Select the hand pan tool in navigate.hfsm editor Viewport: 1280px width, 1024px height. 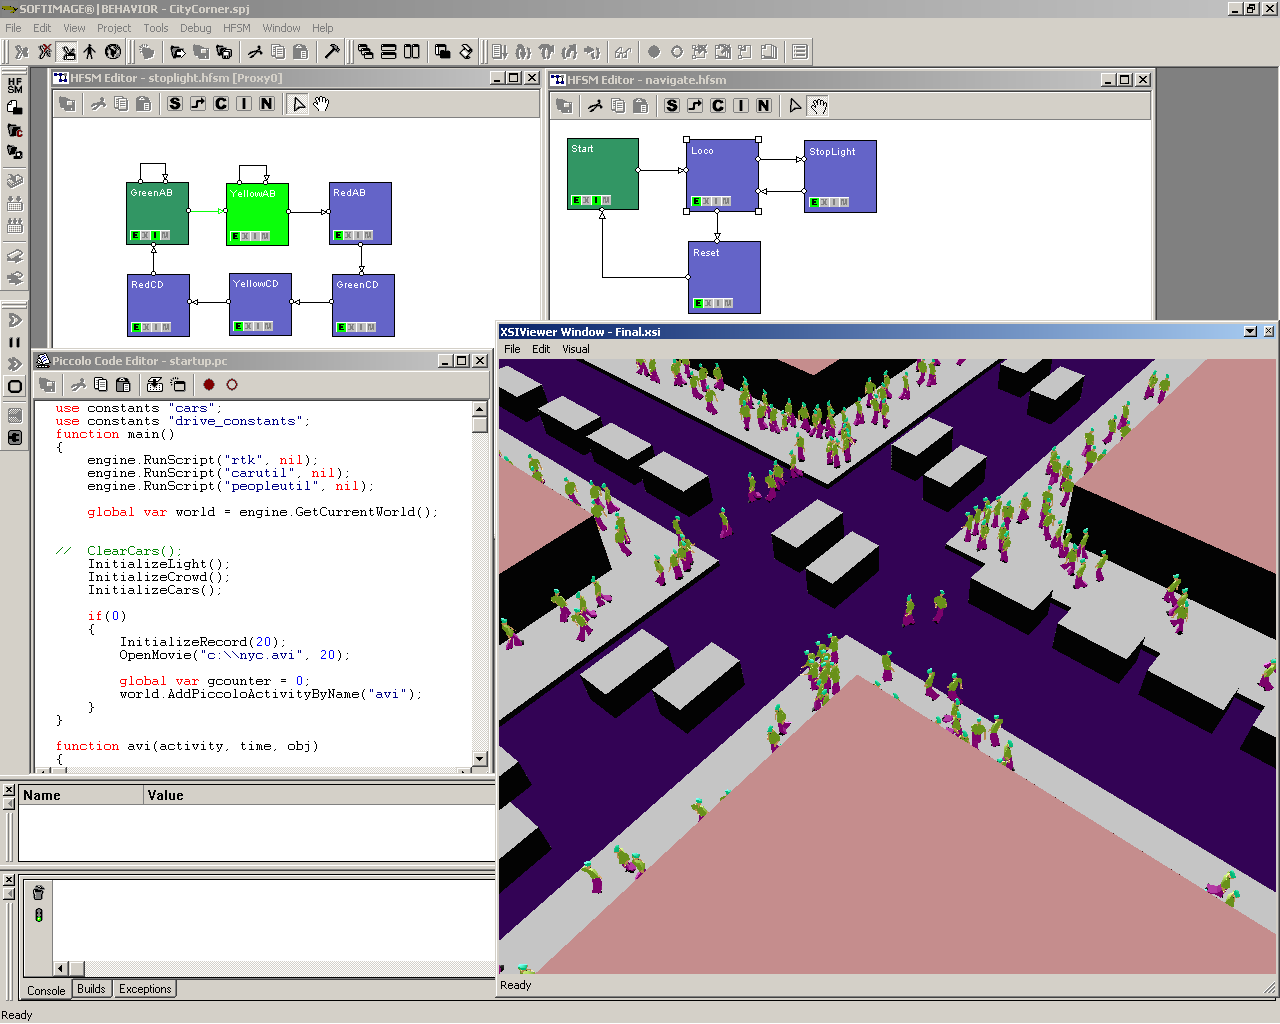[819, 106]
